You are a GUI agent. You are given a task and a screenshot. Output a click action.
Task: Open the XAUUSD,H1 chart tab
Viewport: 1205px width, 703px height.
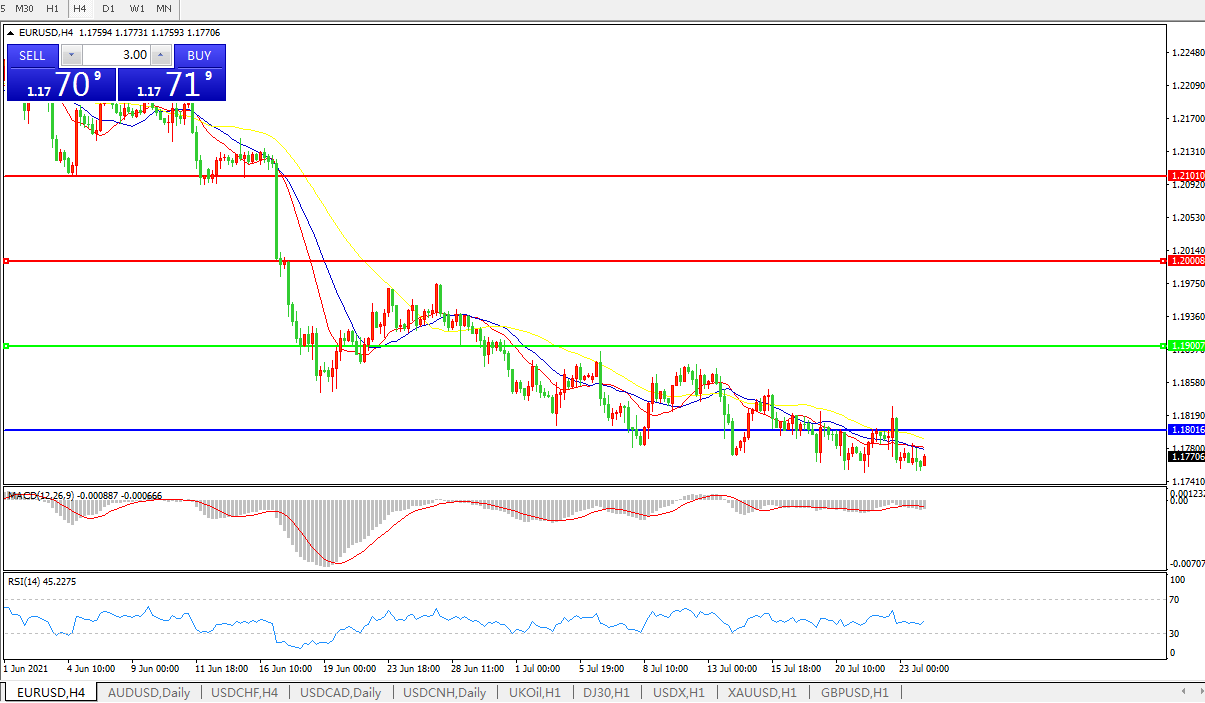tap(762, 693)
